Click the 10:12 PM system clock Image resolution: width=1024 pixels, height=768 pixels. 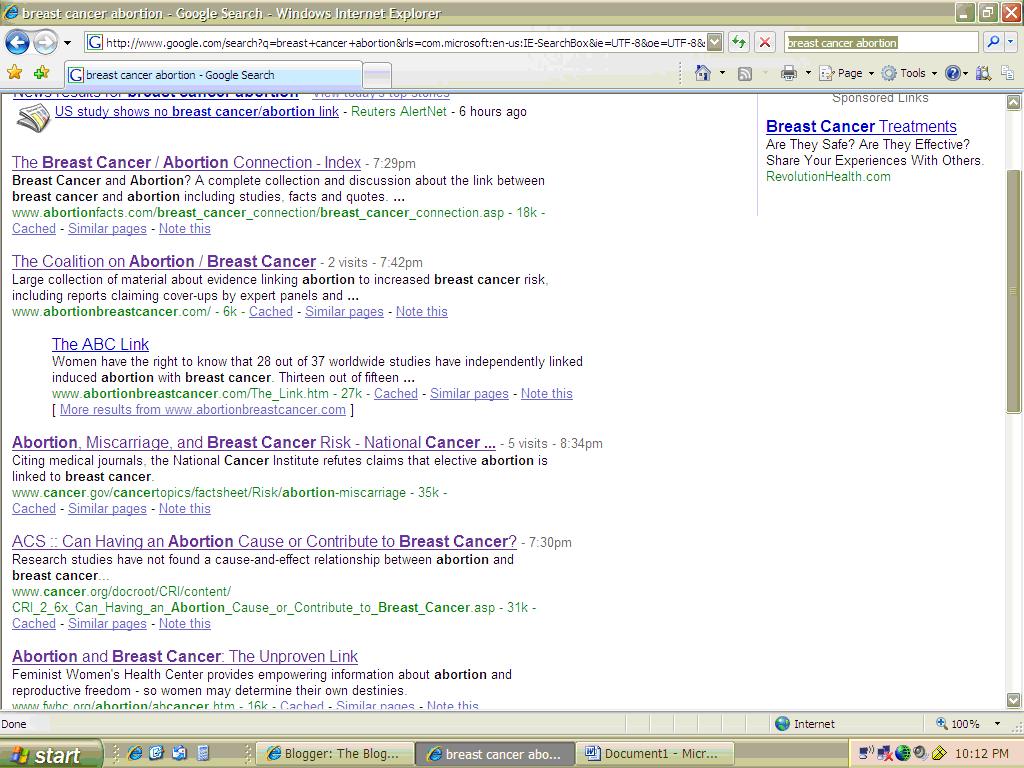[x=982, y=754]
